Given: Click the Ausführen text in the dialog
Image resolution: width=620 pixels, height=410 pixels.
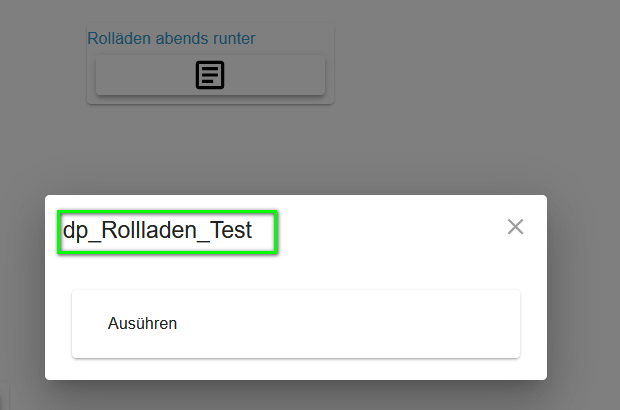Looking at the screenshot, I should 142,323.
